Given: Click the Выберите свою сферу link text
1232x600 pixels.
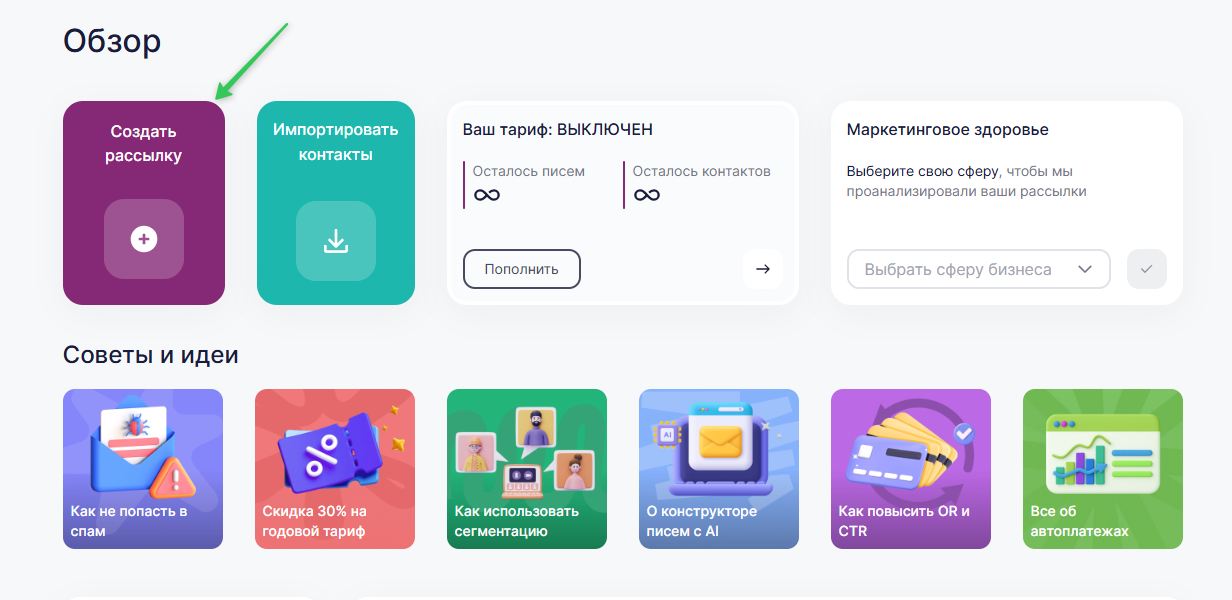Looking at the screenshot, I should pos(923,171).
